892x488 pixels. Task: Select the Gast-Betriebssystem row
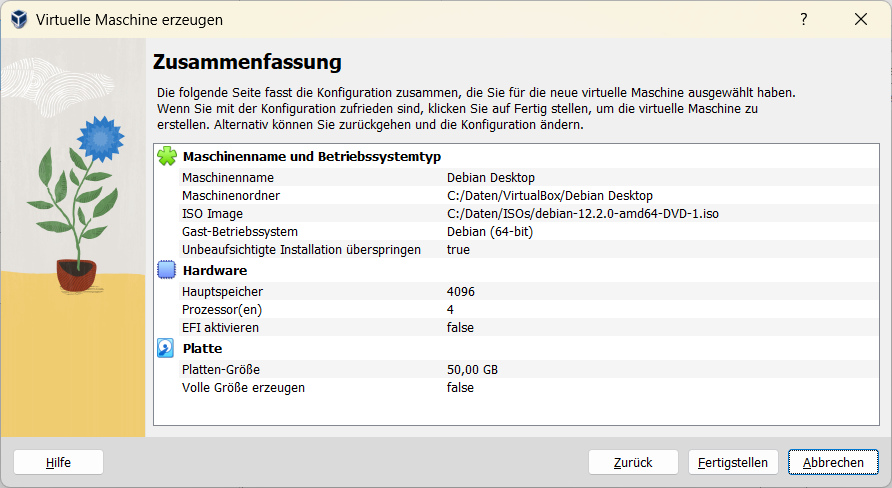point(400,231)
